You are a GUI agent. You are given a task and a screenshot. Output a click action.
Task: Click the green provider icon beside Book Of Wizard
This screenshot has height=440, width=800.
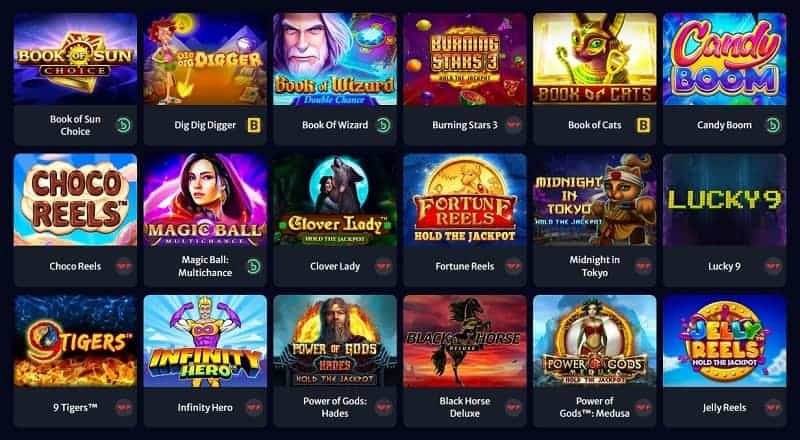[x=384, y=125]
